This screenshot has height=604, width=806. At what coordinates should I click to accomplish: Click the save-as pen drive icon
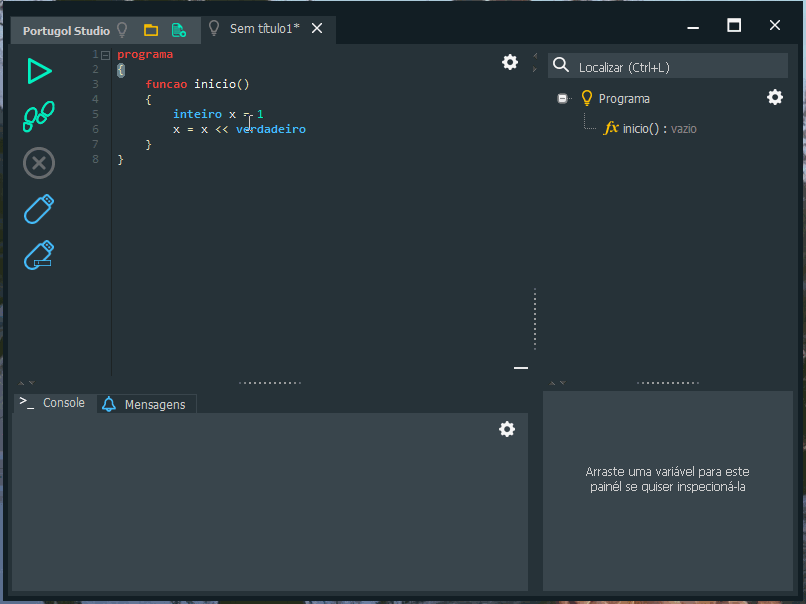39,255
